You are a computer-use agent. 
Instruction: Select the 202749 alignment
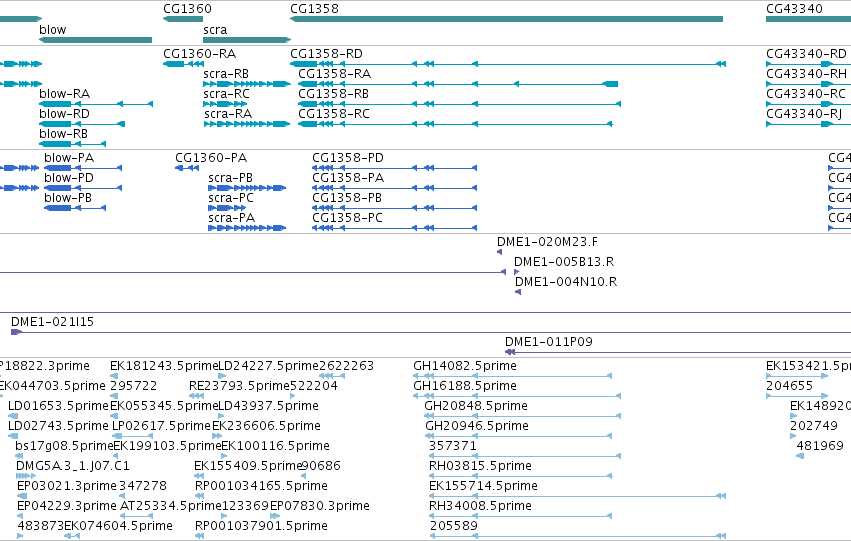793,436
